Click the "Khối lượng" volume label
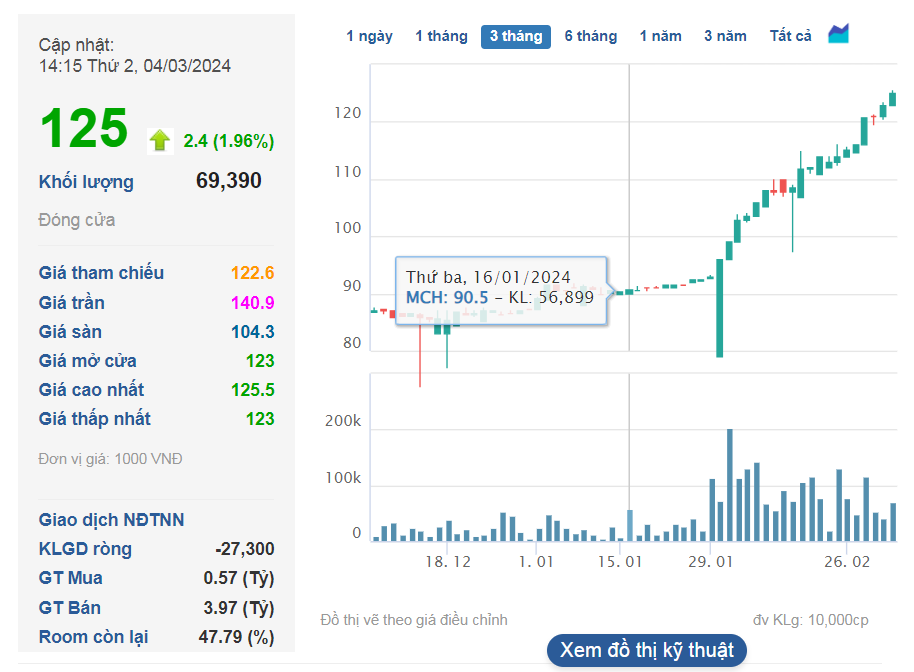 pos(85,181)
